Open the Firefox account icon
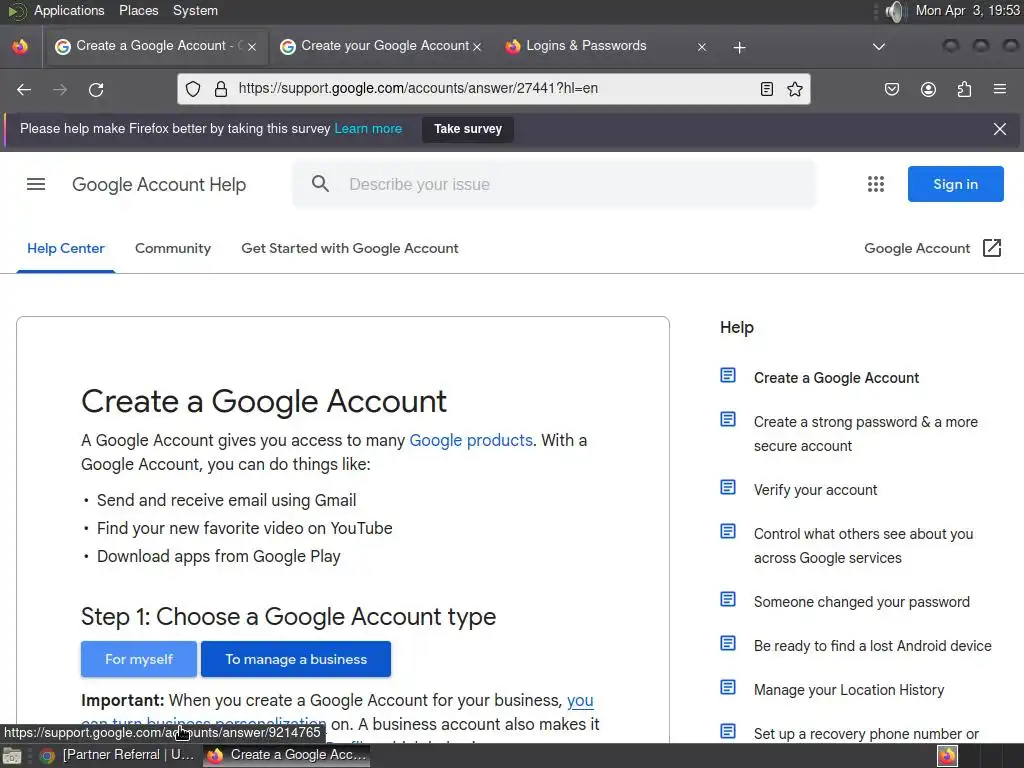 tap(928, 89)
